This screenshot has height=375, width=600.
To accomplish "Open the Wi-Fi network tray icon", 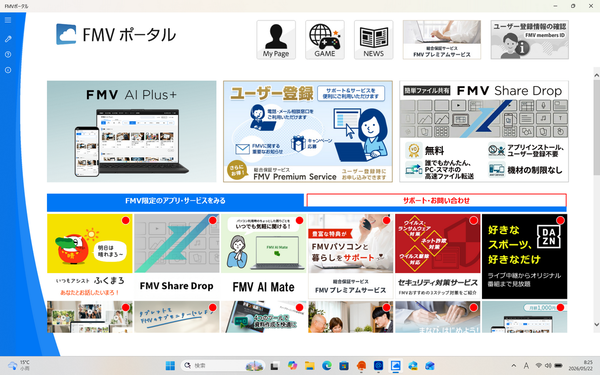I will click(539, 366).
